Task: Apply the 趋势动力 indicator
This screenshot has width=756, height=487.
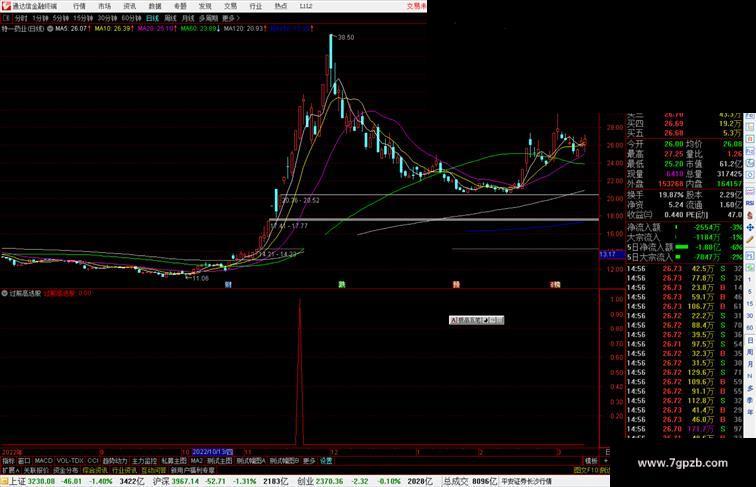Action: click(115, 461)
